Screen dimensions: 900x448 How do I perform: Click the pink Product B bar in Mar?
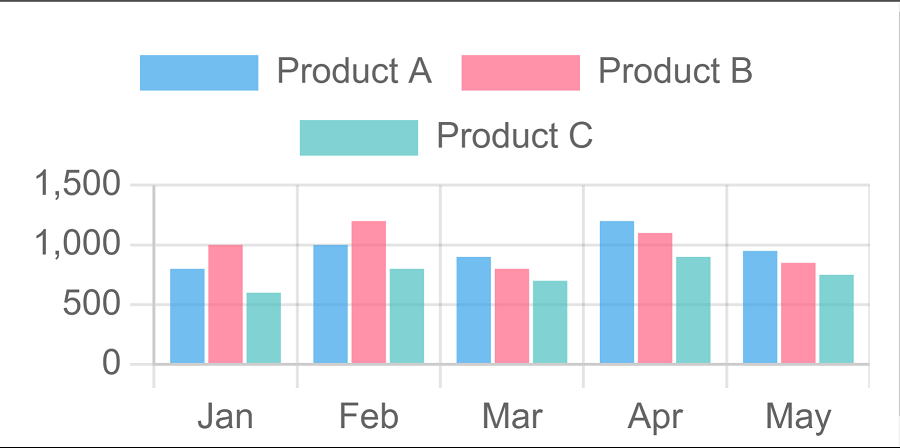[512, 316]
